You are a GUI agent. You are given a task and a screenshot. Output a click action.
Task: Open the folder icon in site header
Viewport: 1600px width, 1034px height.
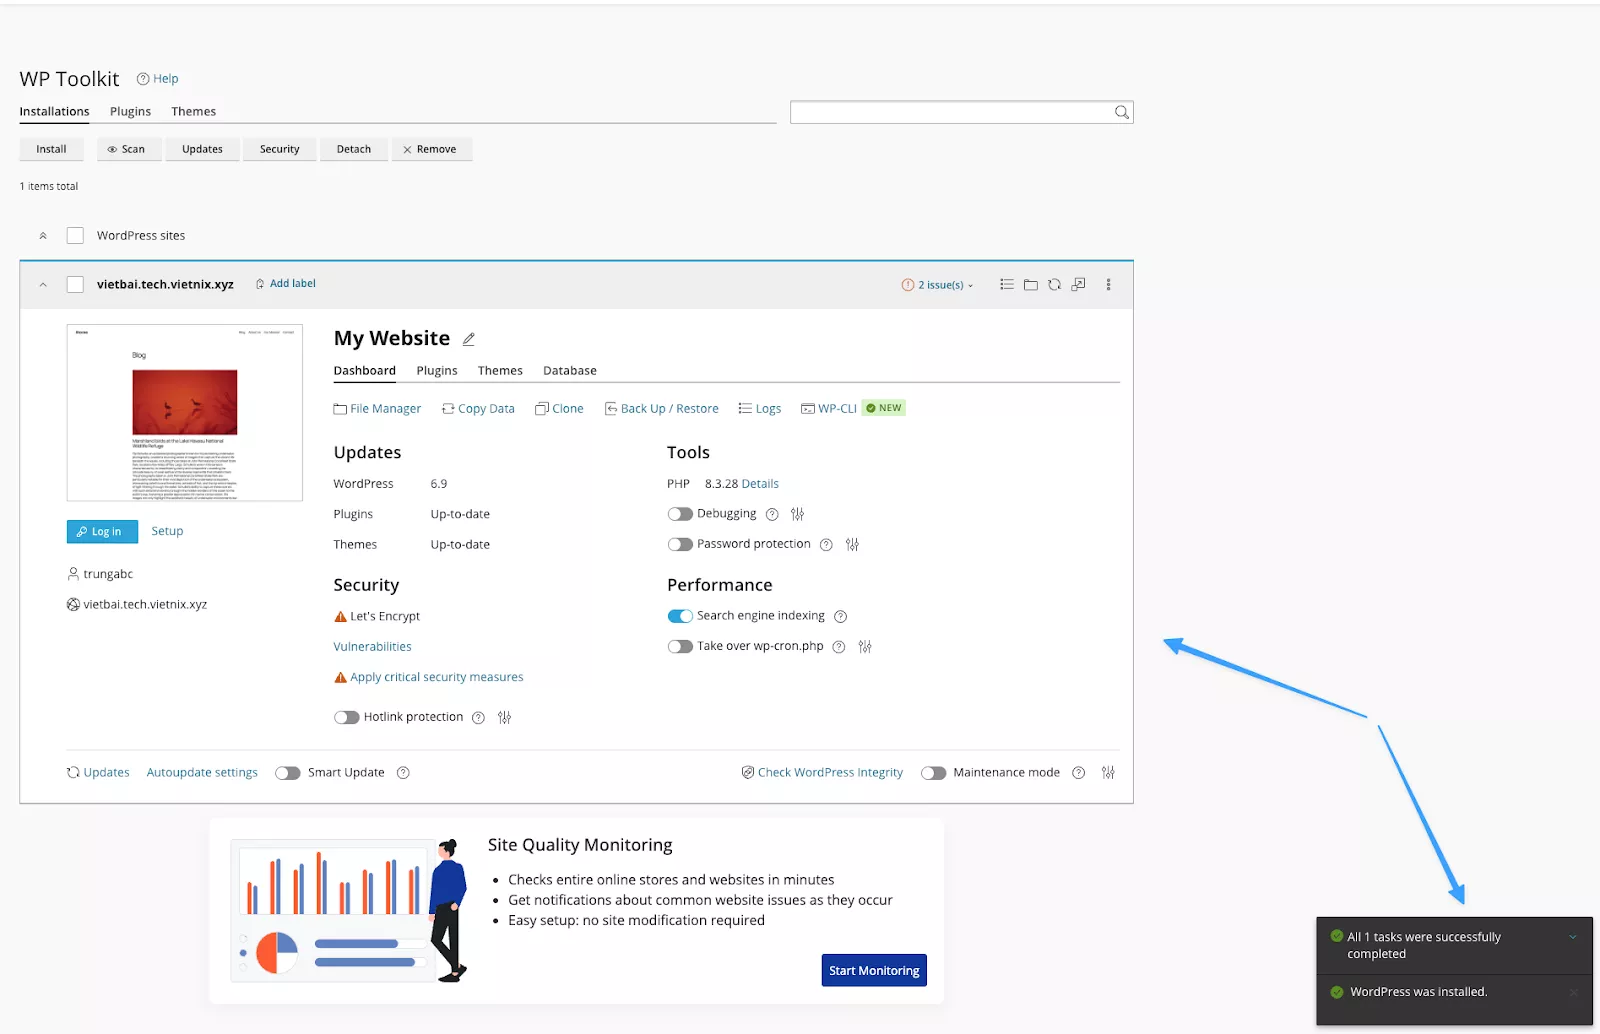click(x=1030, y=285)
